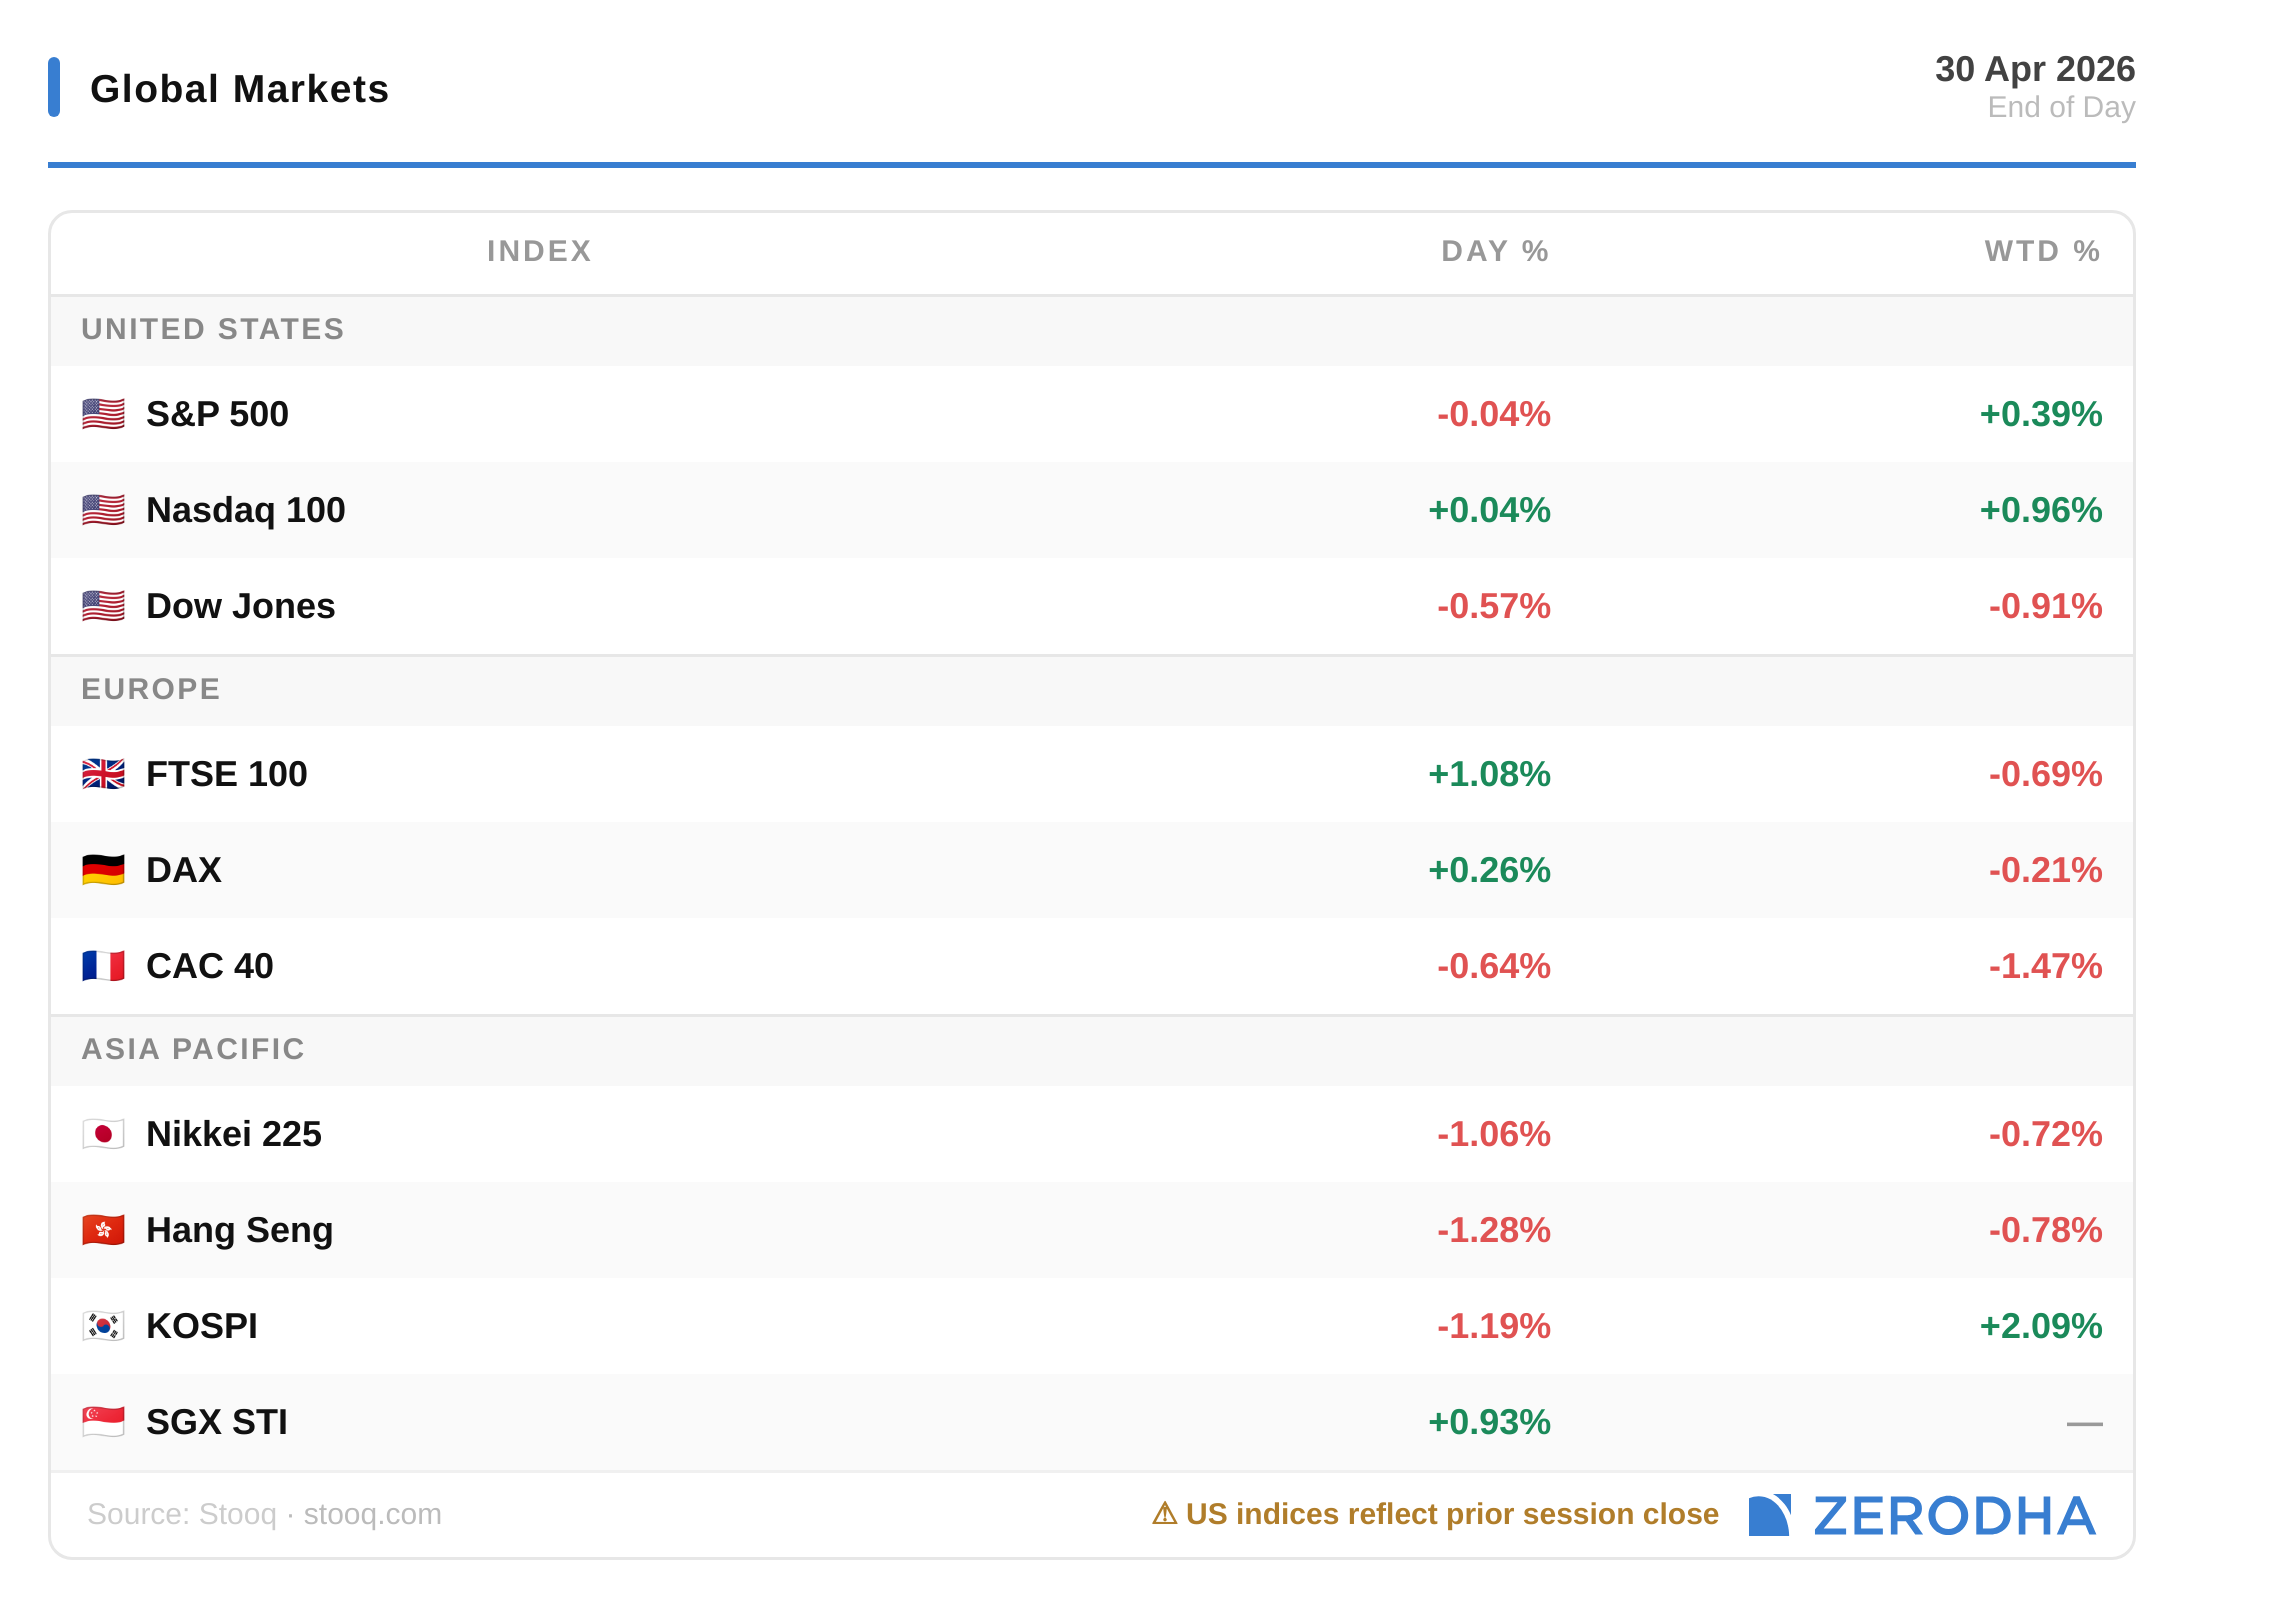Click the Singapore flag beside SGX STI

[x=103, y=1422]
